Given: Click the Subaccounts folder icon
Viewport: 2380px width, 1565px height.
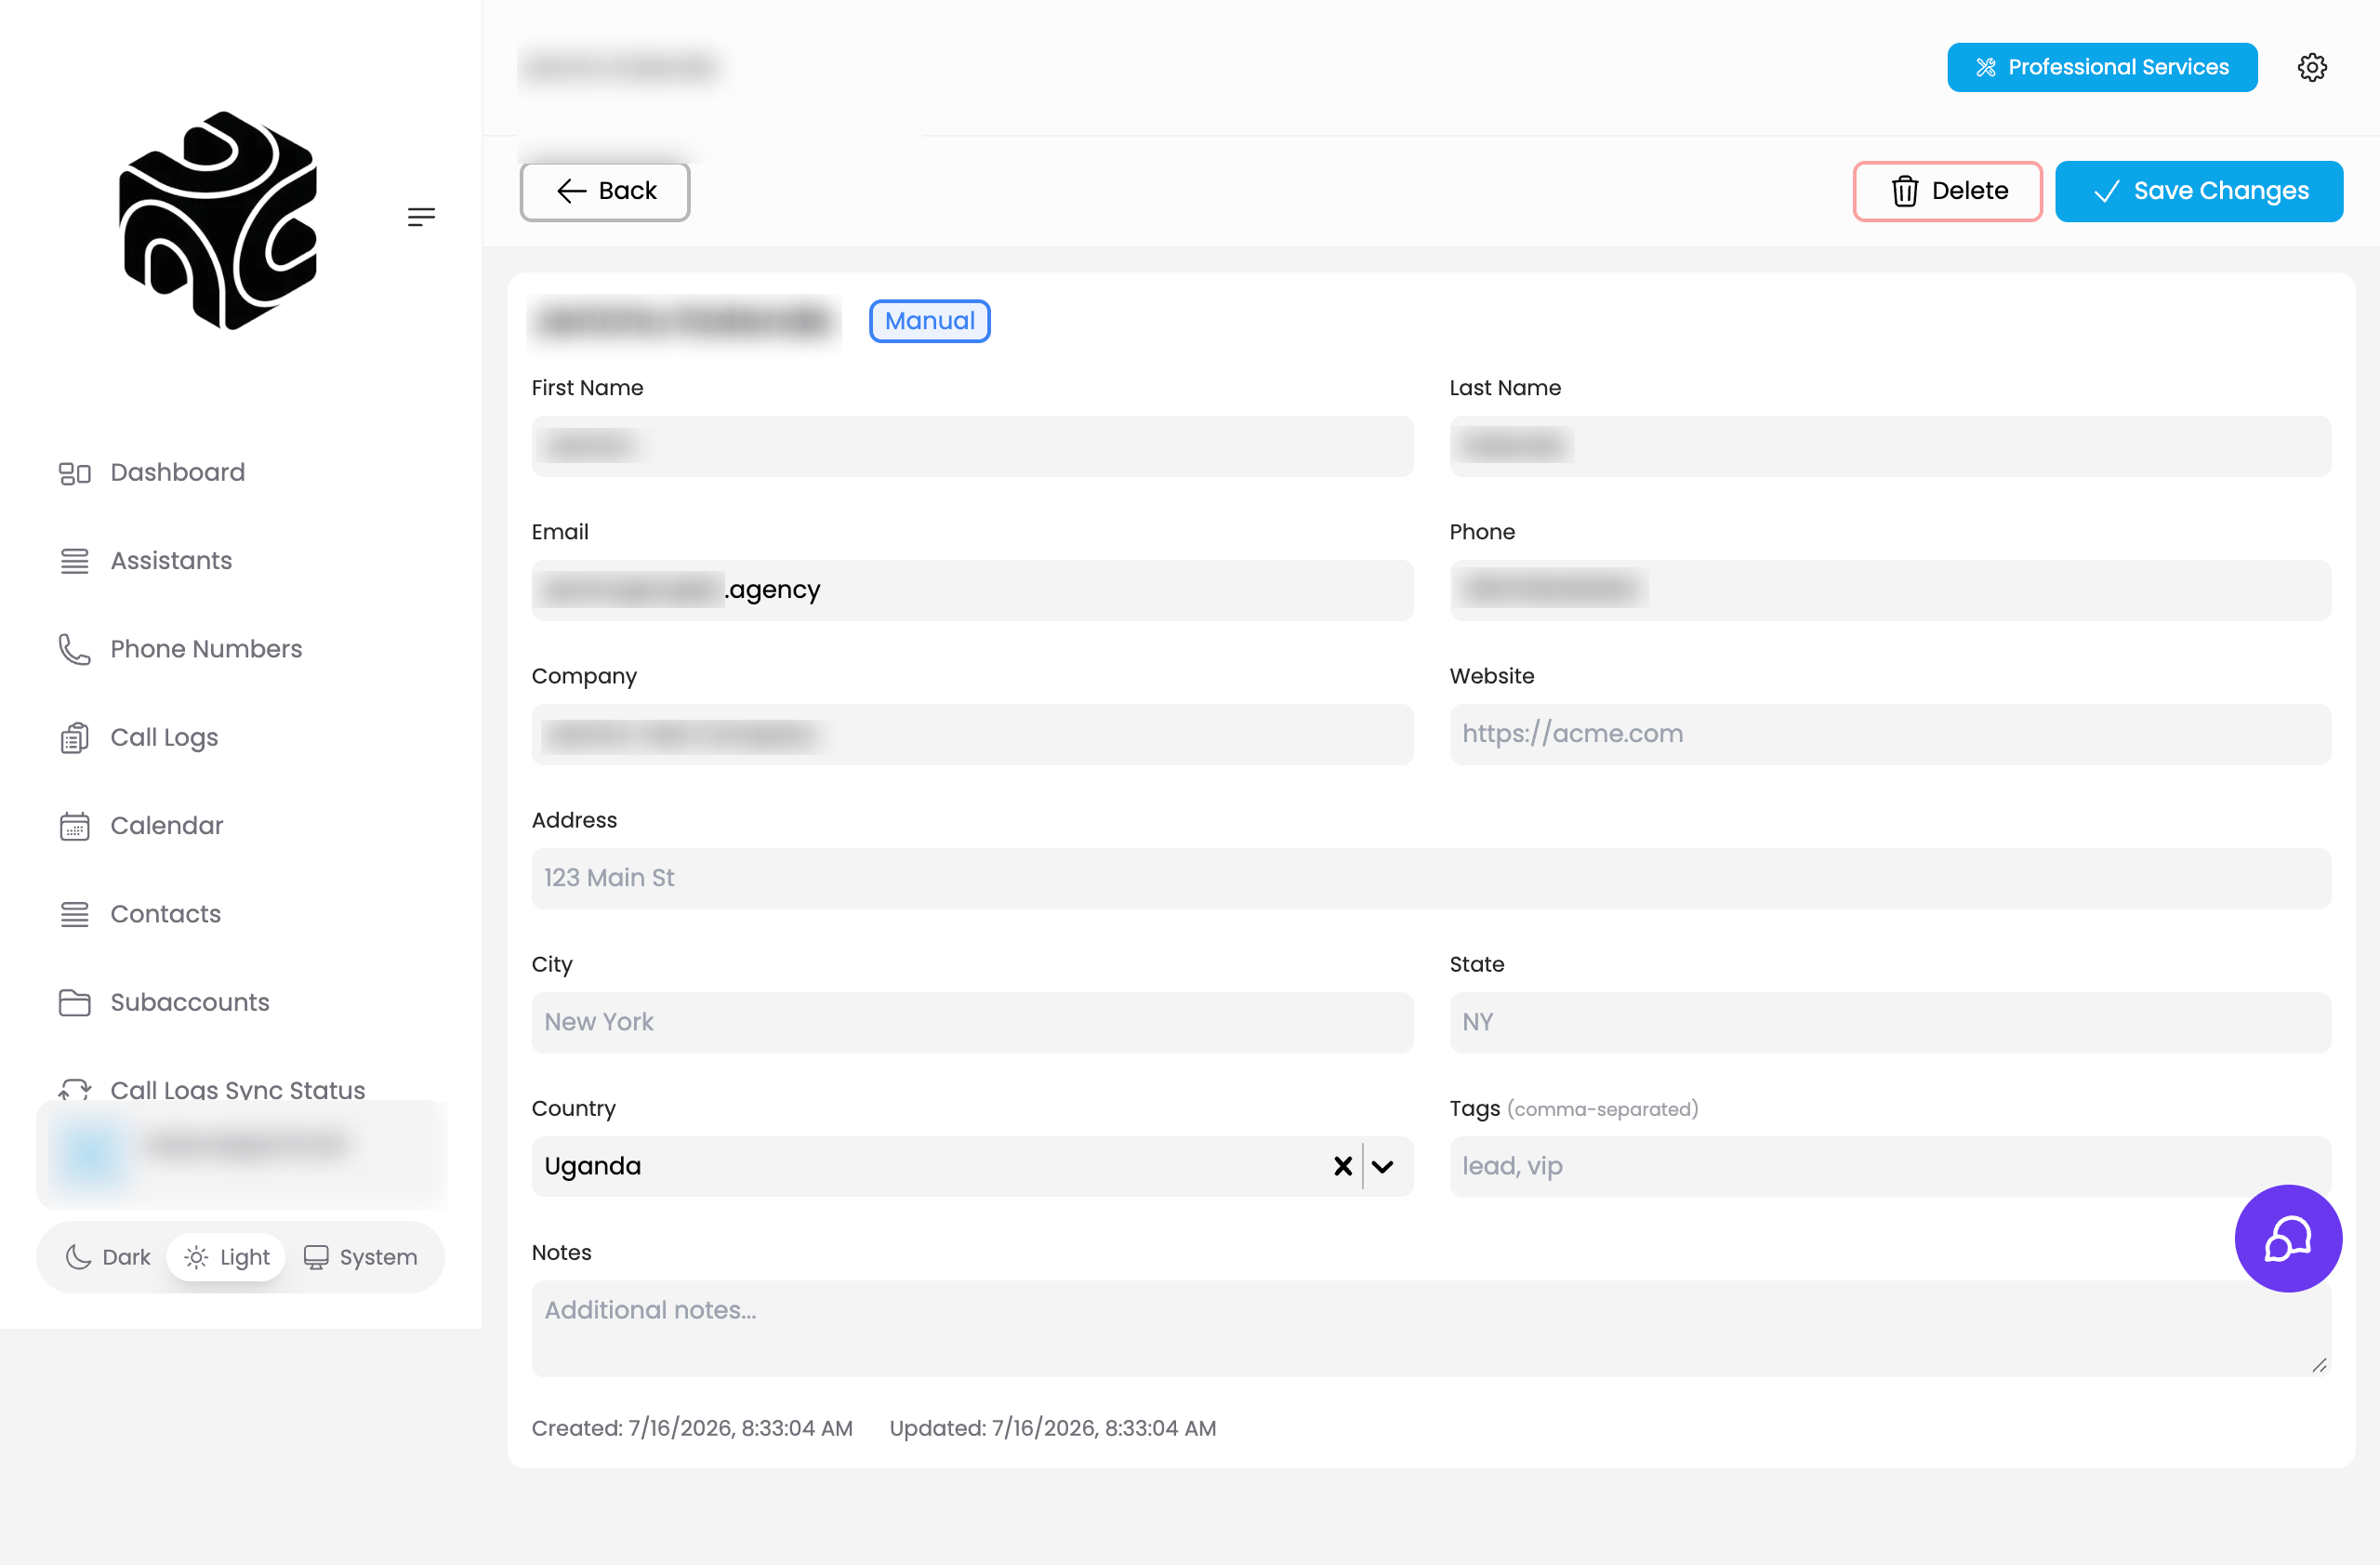Looking at the screenshot, I should tap(75, 1002).
